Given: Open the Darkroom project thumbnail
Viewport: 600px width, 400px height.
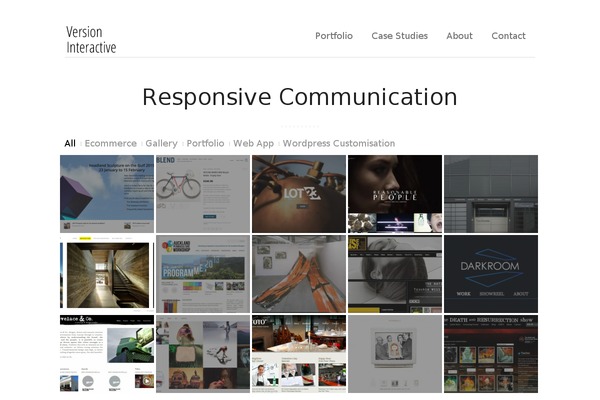Looking at the screenshot, I should (x=491, y=274).
